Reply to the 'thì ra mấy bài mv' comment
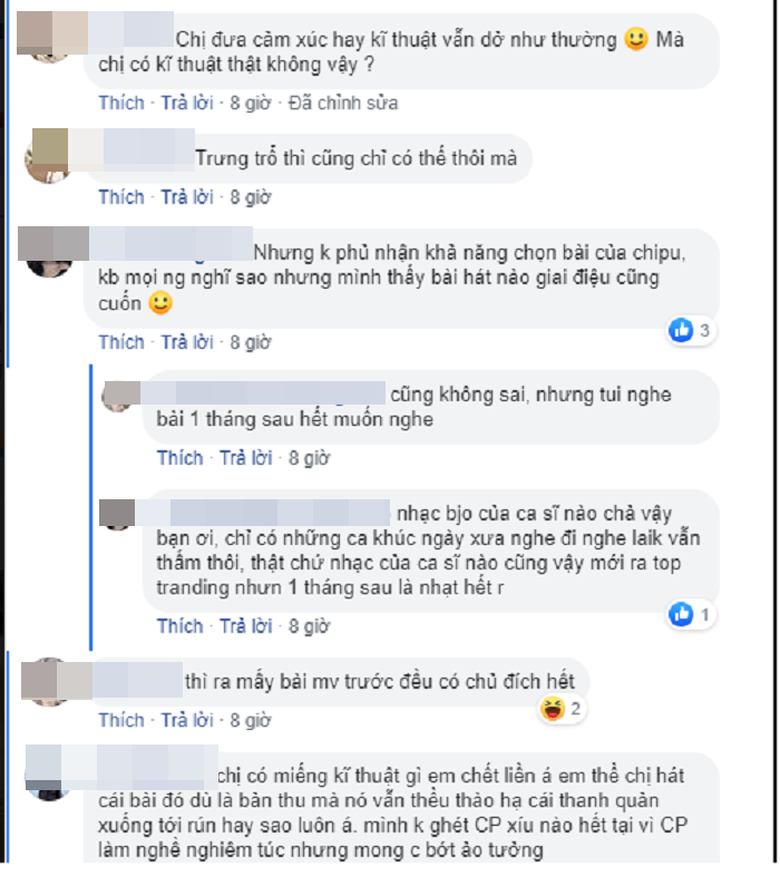The image size is (780, 886). click(187, 720)
